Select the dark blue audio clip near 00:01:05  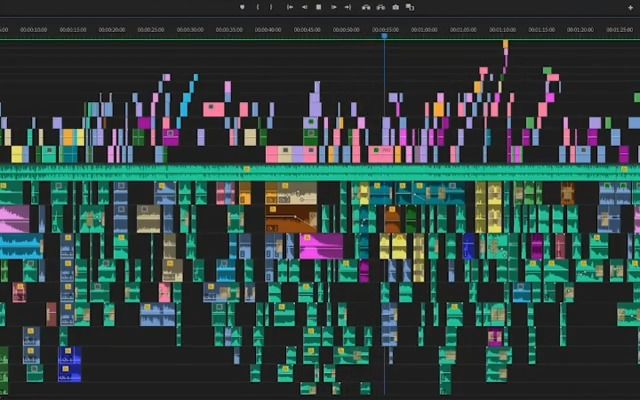tap(468, 246)
